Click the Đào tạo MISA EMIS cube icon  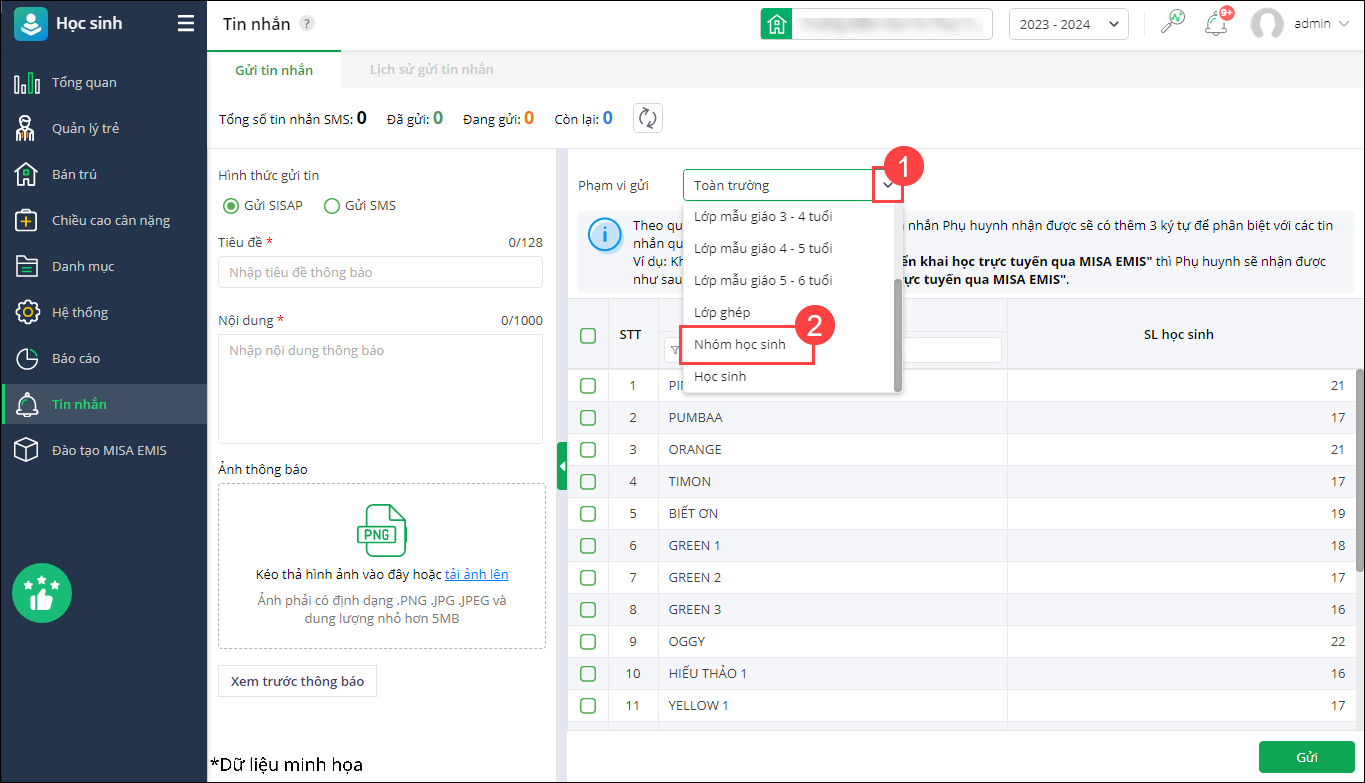(27, 450)
